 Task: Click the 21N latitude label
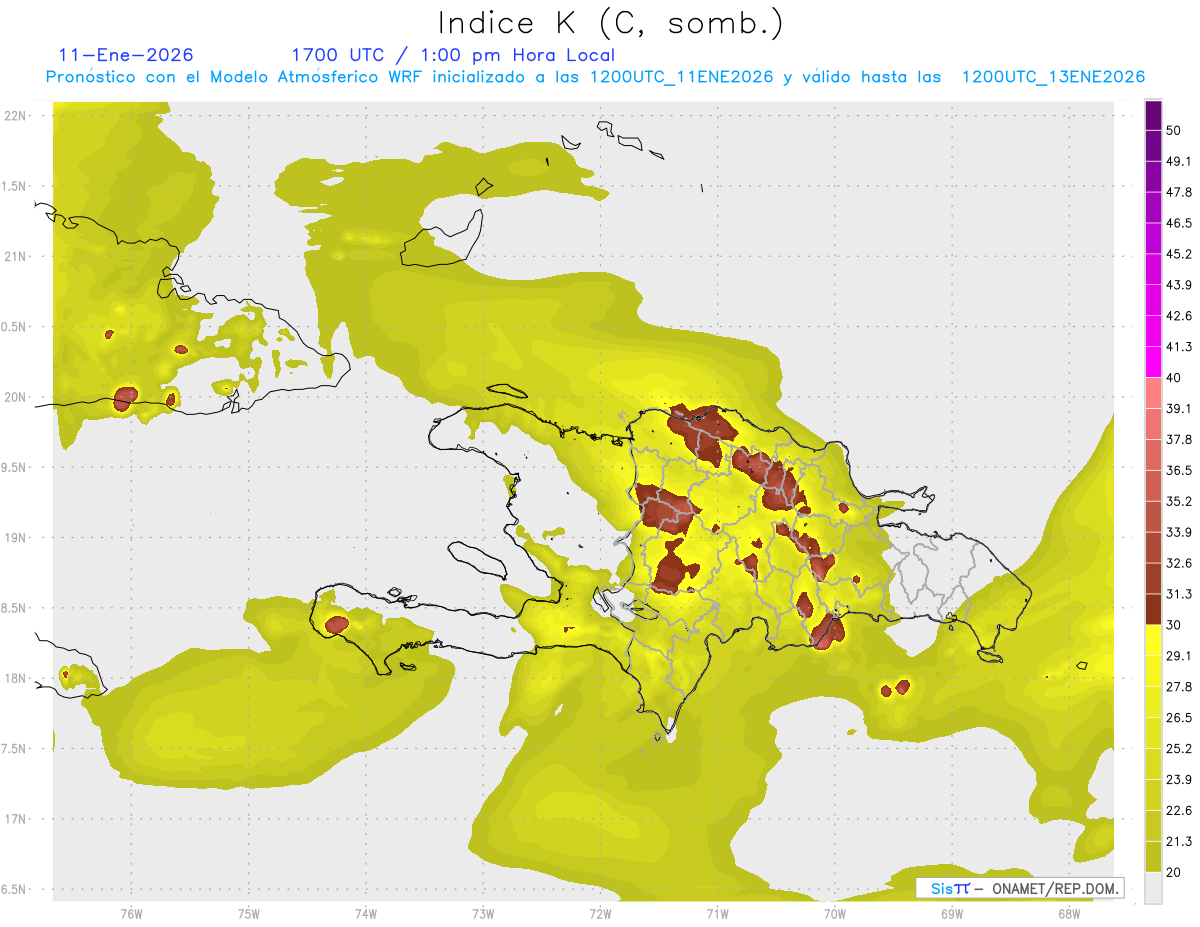click(15, 256)
